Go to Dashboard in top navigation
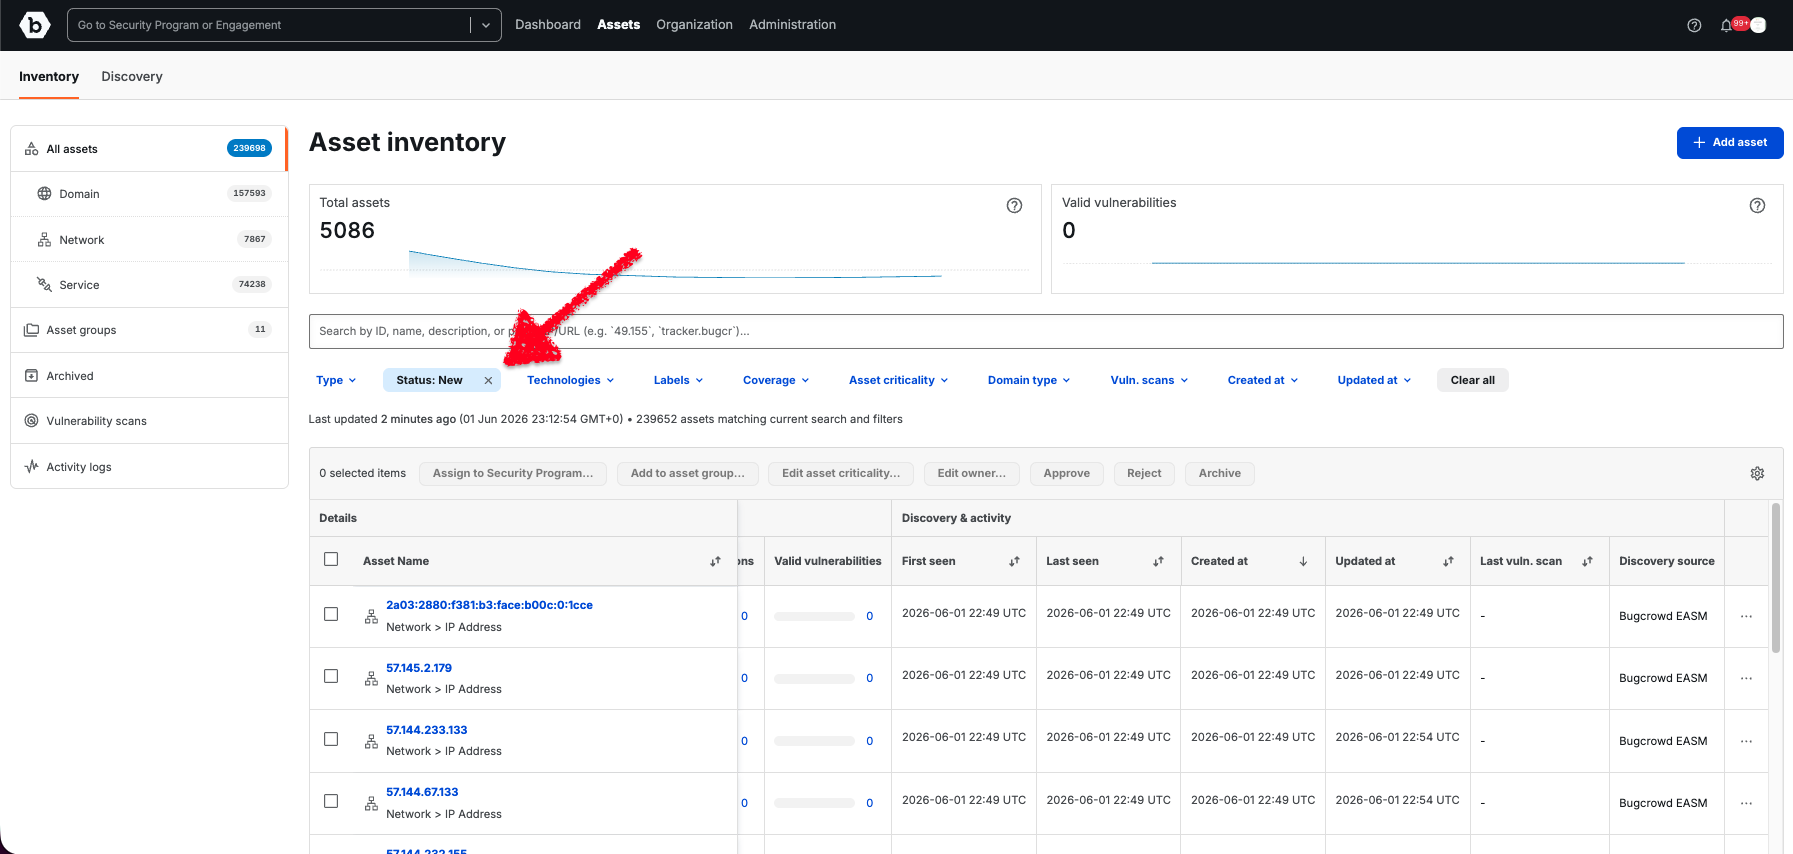1793x854 pixels. click(548, 25)
